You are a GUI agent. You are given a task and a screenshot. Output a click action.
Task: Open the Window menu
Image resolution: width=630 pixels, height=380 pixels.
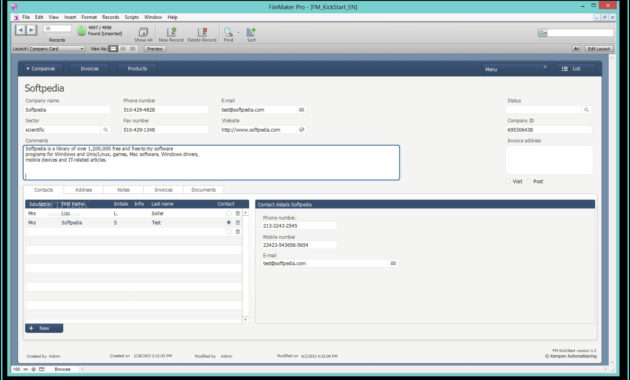pyautogui.click(x=153, y=17)
